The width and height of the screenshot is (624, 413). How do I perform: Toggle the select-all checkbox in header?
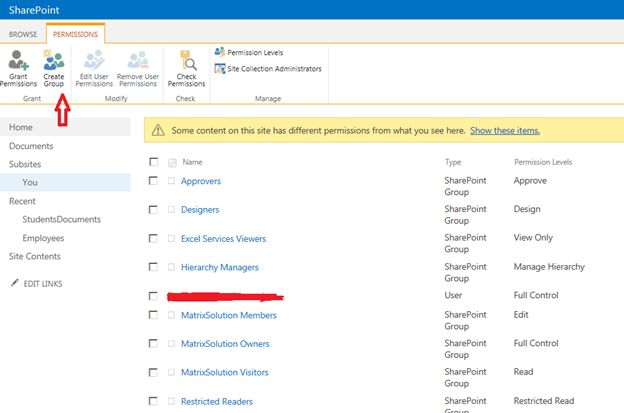coord(153,161)
